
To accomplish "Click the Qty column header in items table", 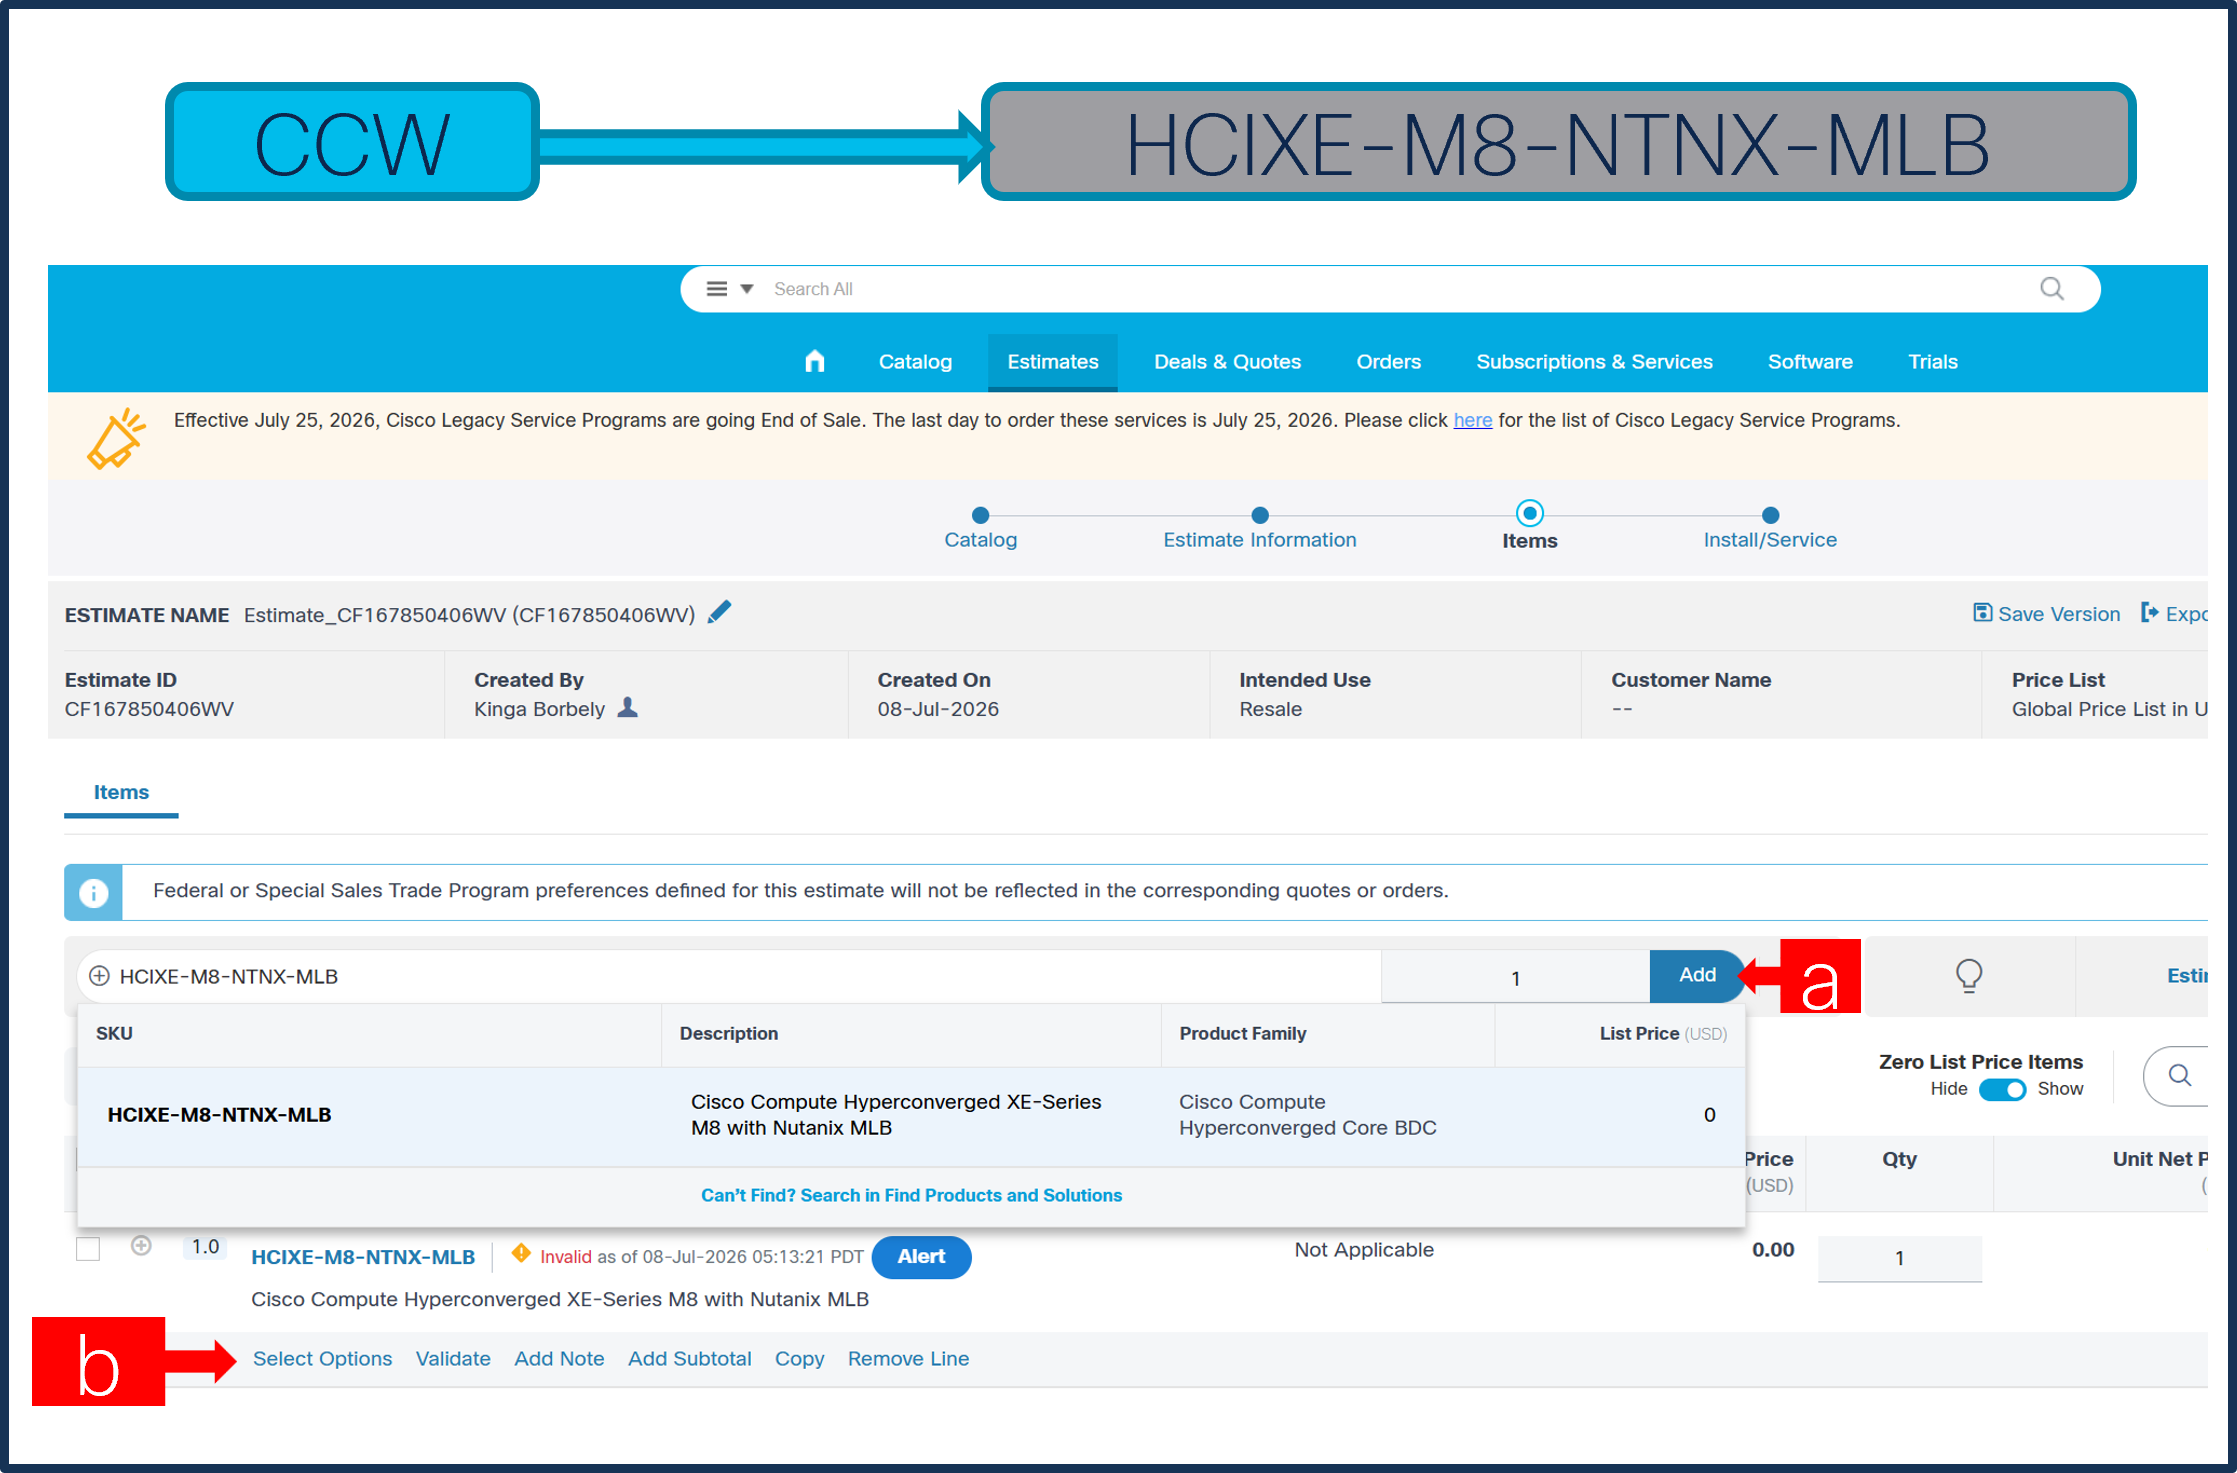I will [1899, 1159].
